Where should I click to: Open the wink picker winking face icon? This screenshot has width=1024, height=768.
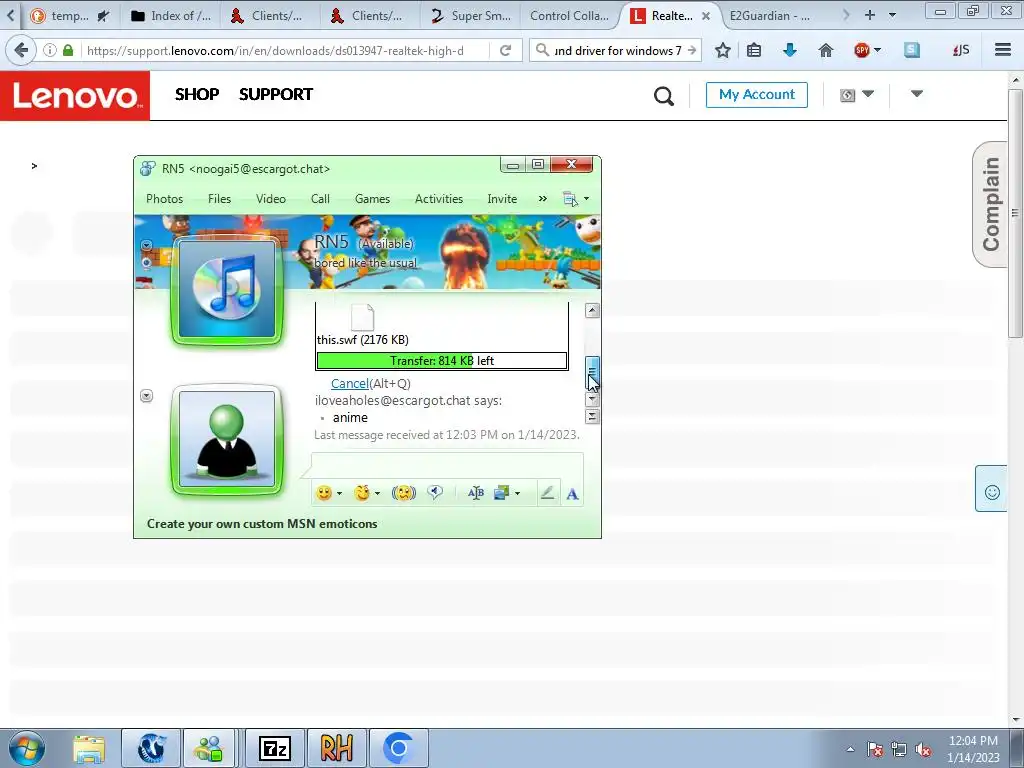point(361,493)
